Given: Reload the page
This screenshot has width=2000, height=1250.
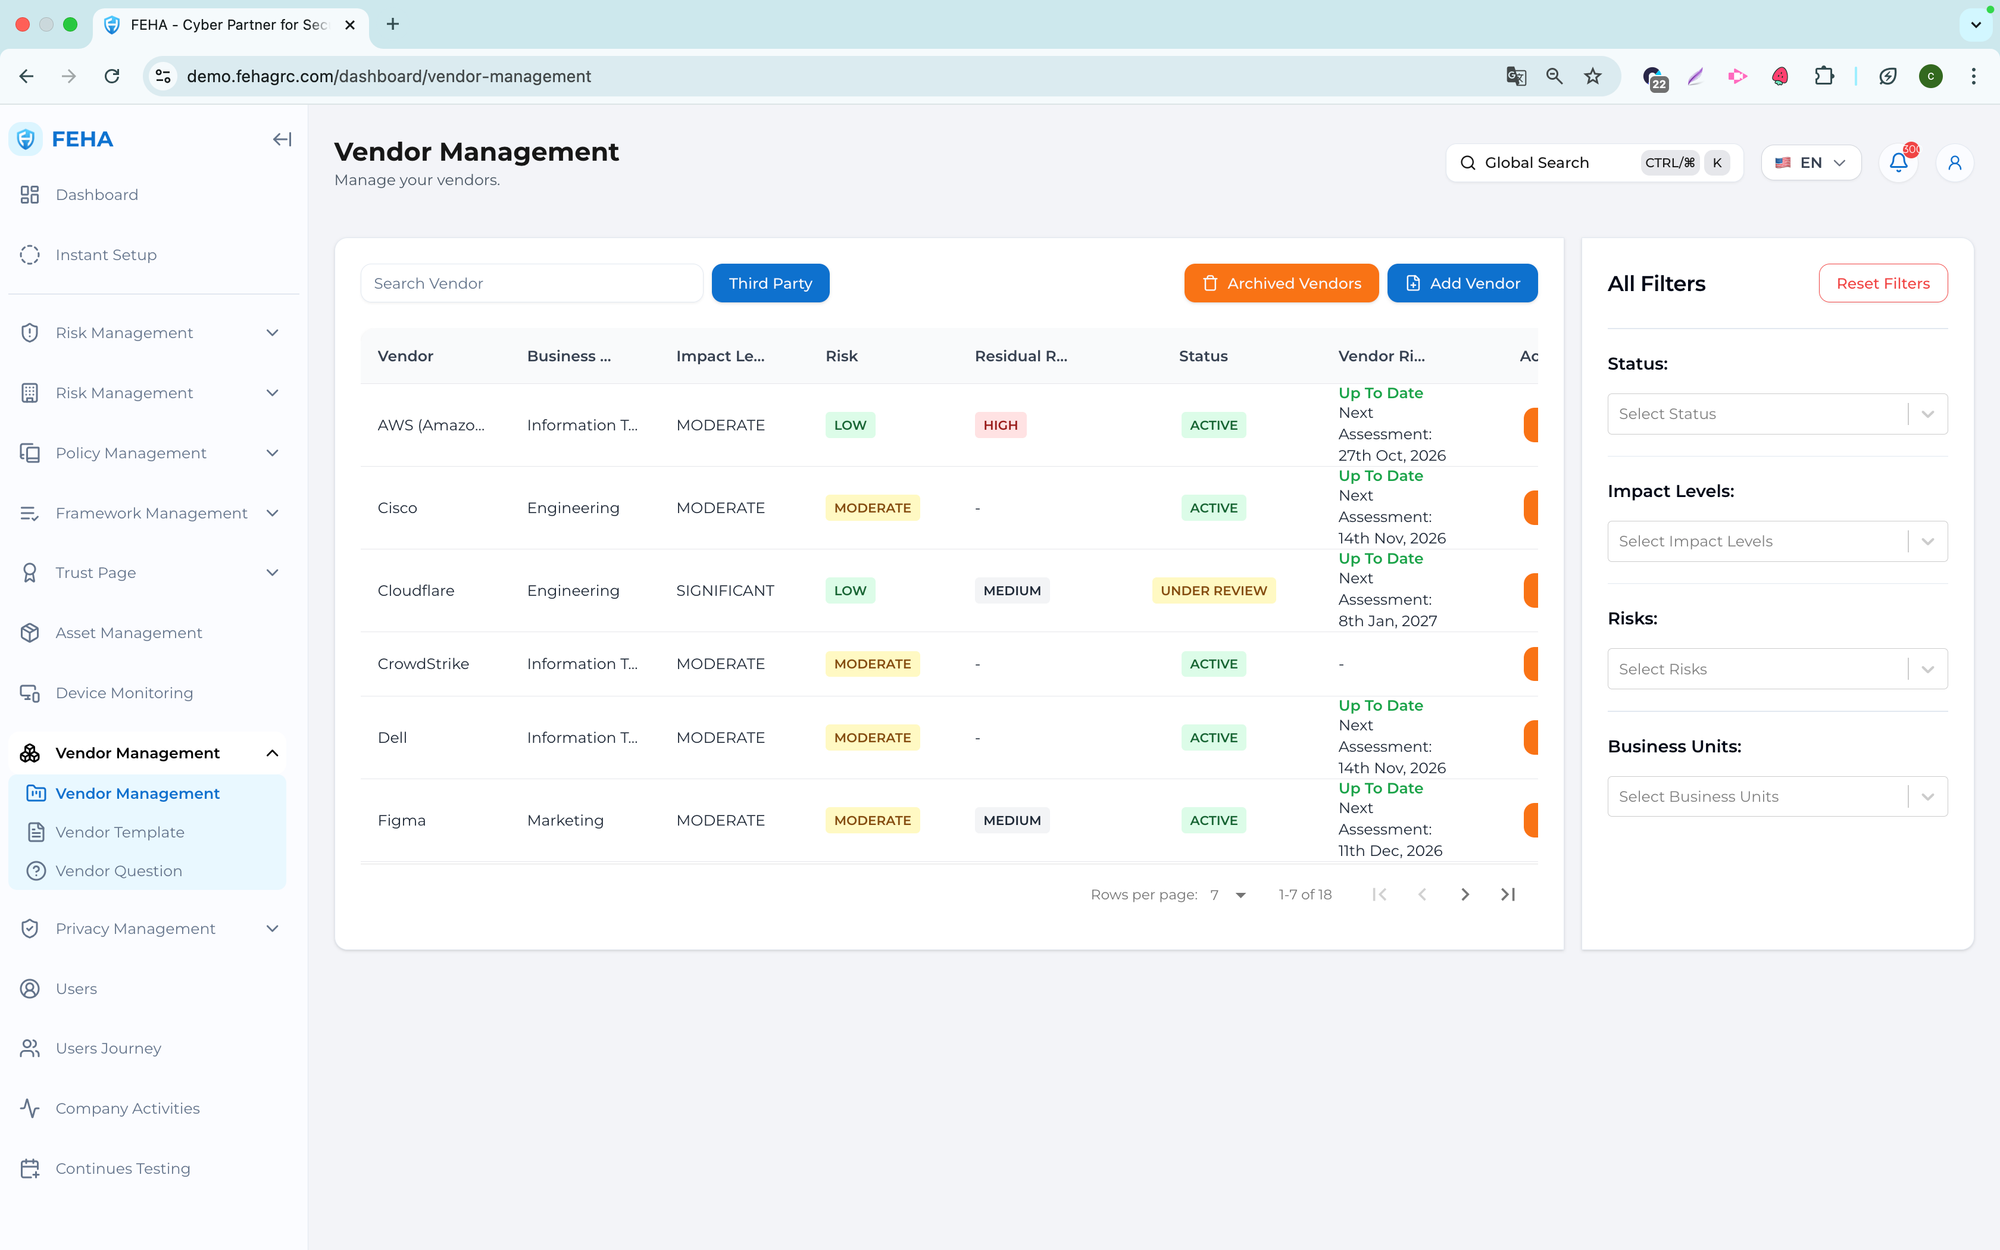Looking at the screenshot, I should (112, 76).
